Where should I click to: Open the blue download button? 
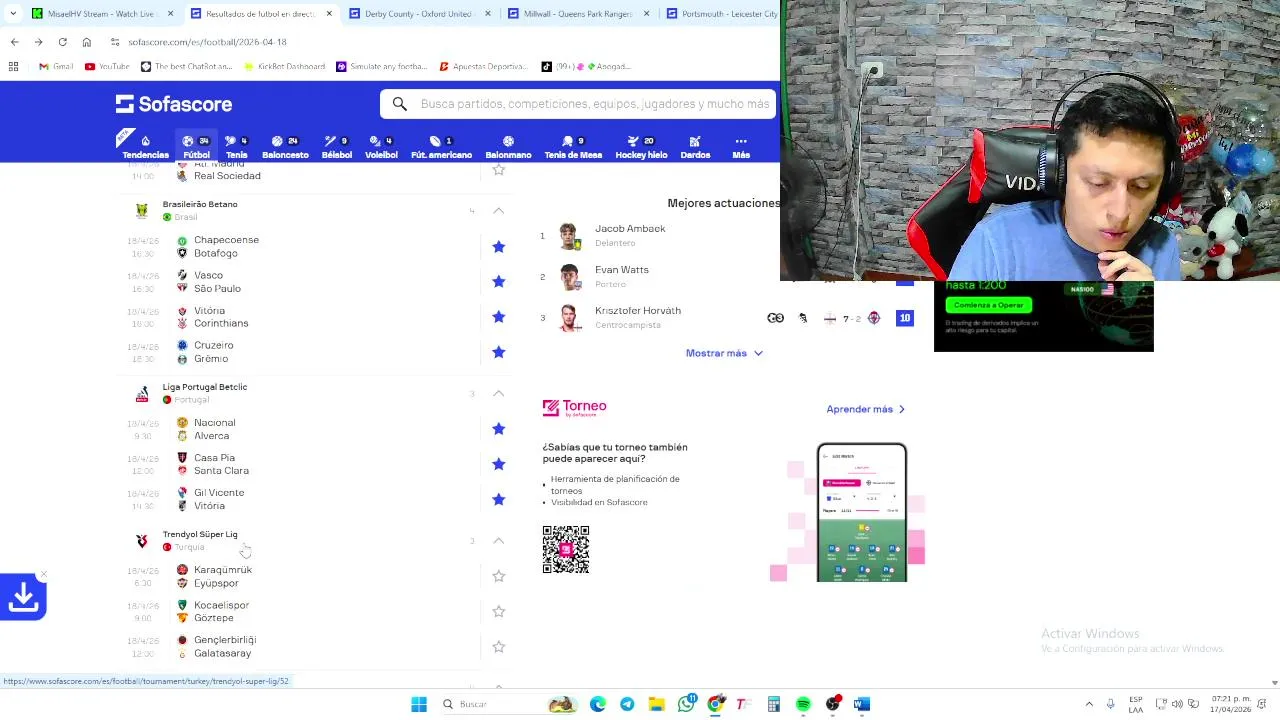pyautogui.click(x=23, y=597)
